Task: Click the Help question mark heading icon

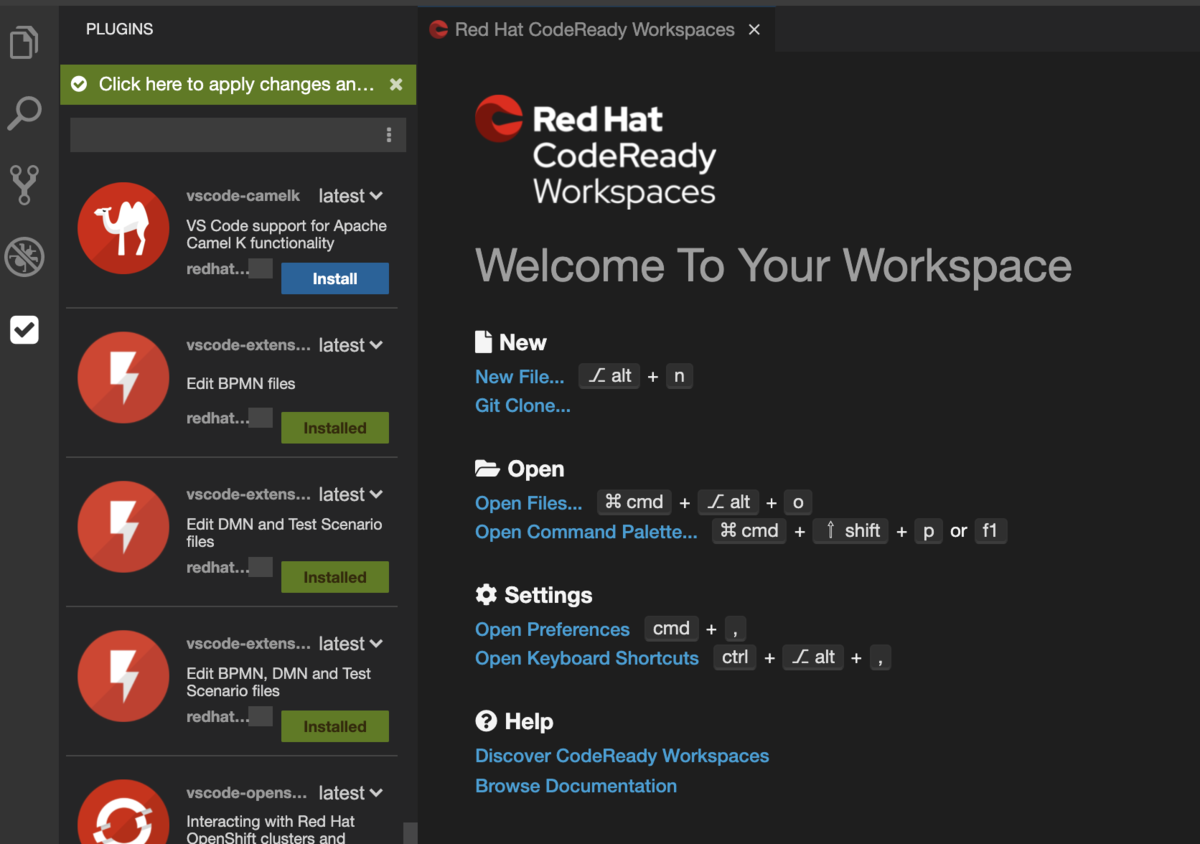Action: tap(486, 721)
